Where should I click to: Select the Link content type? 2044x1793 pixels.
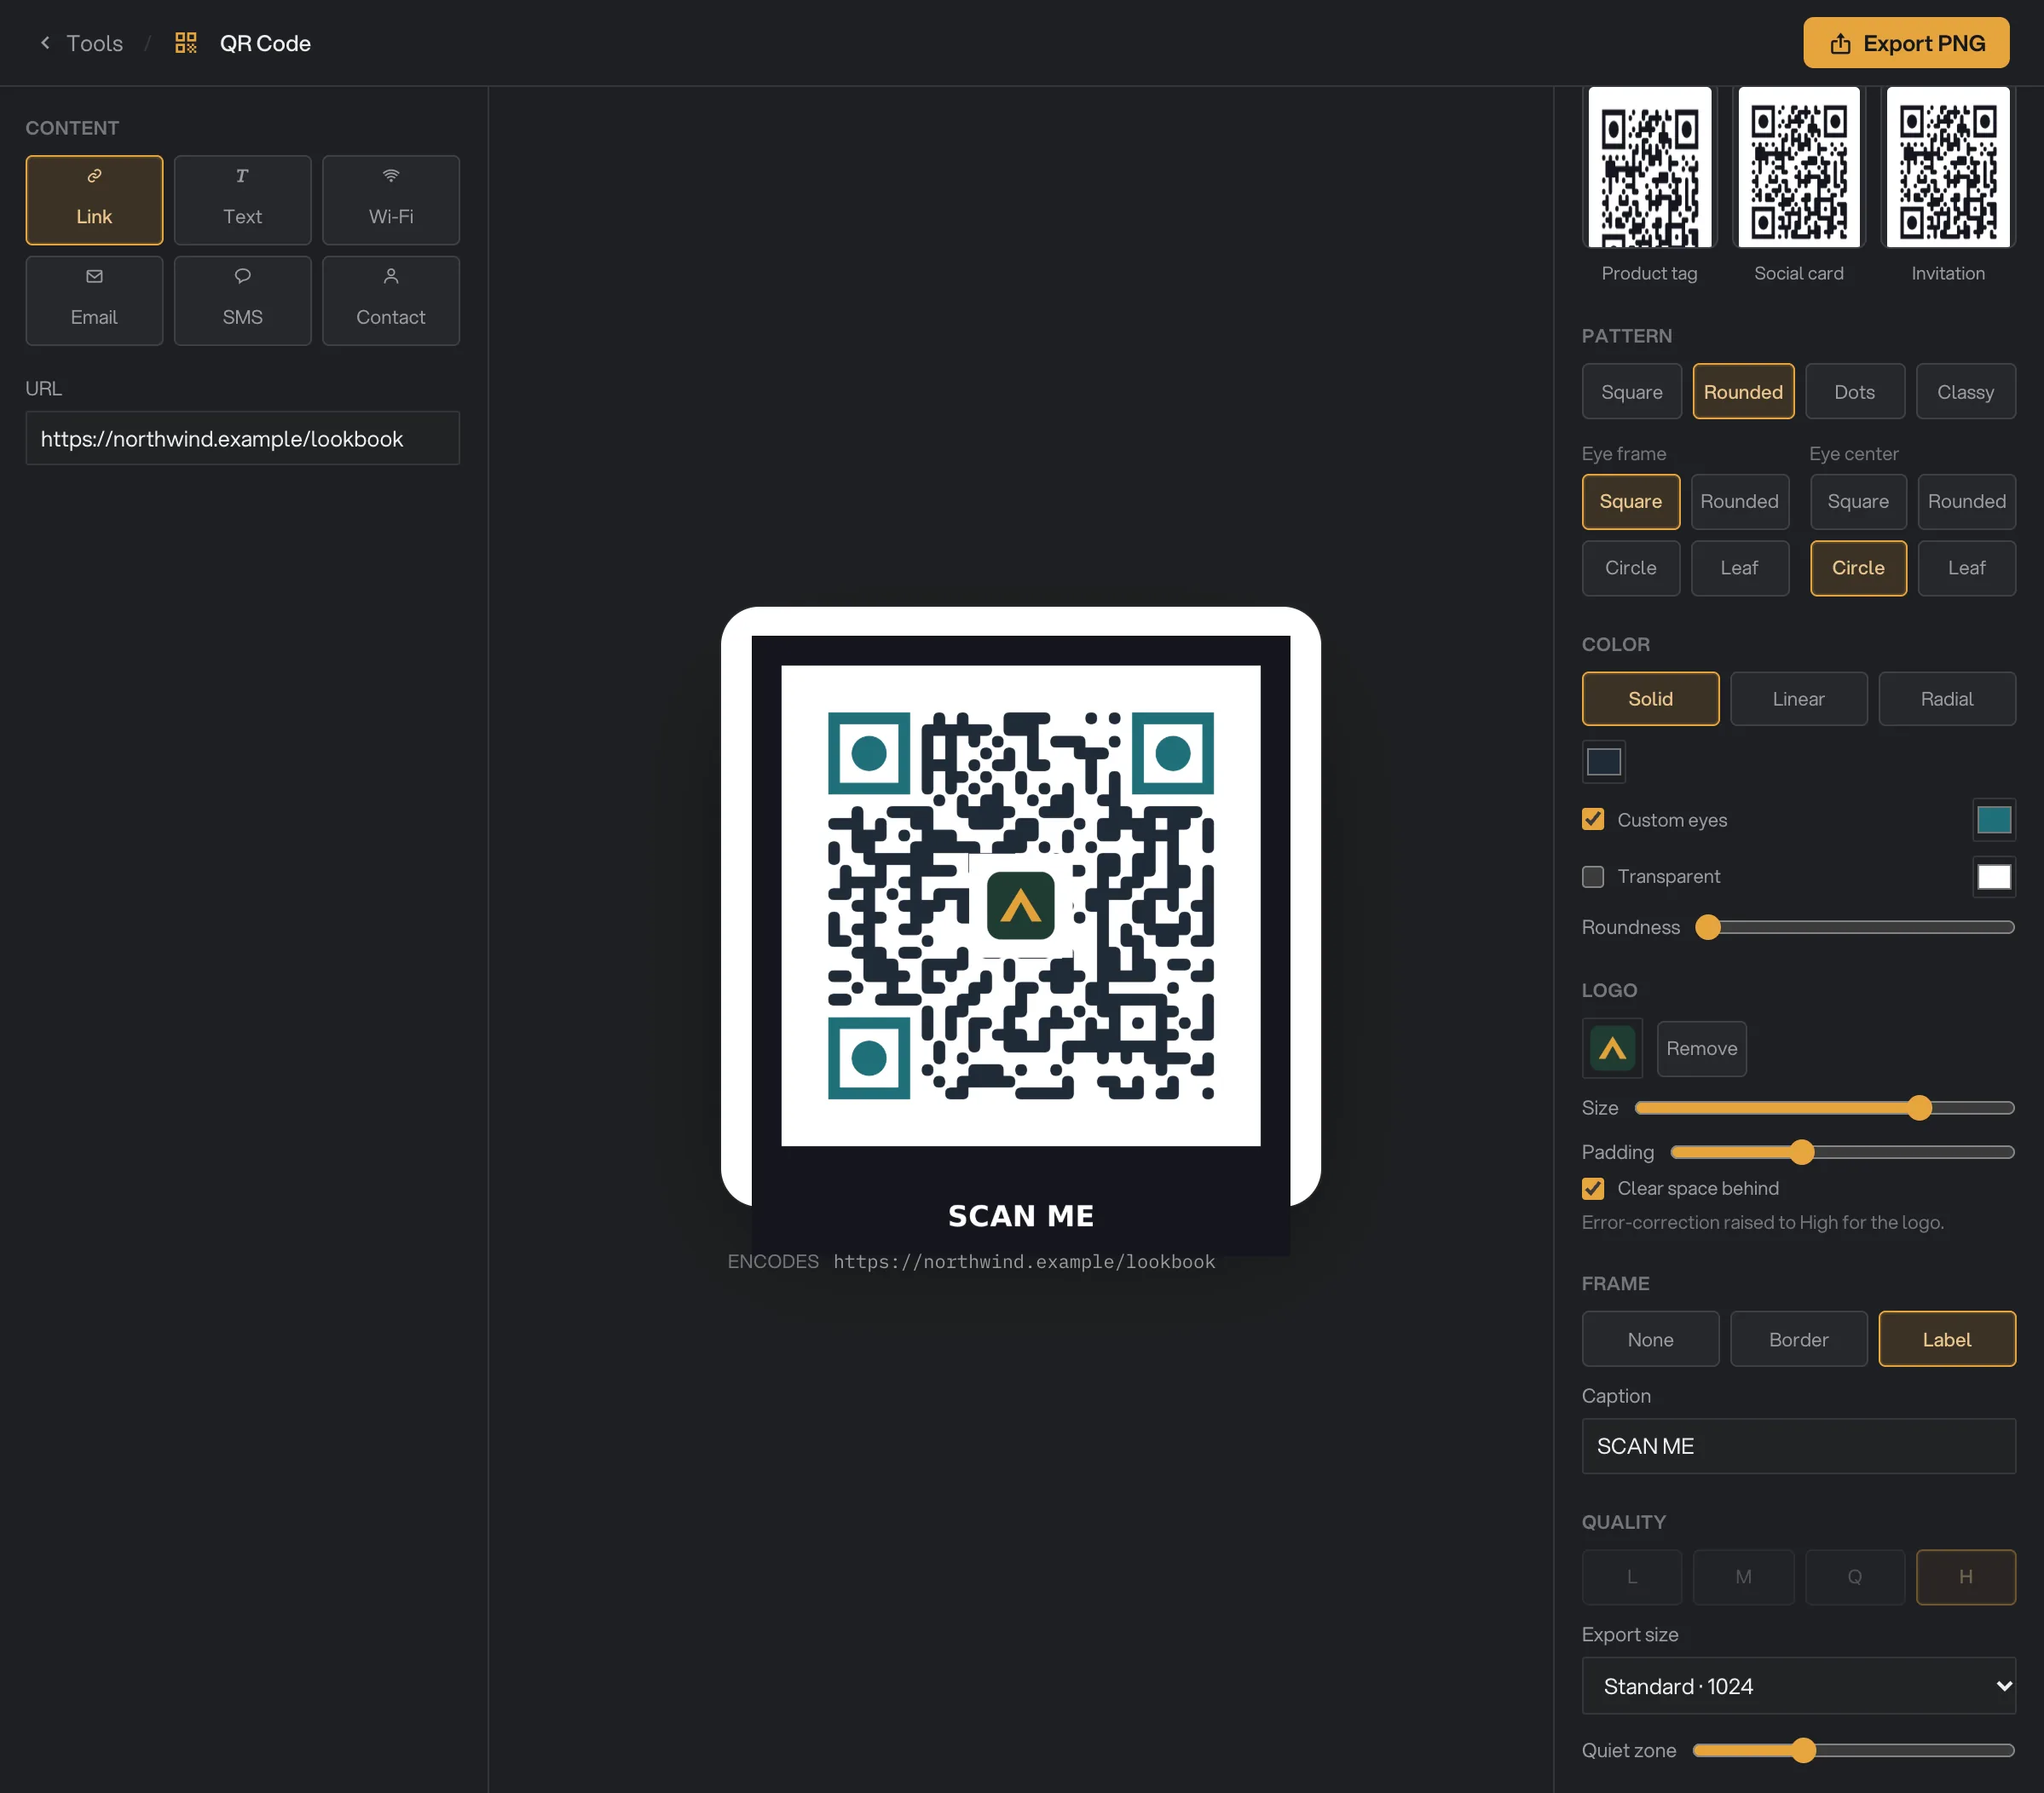click(x=94, y=200)
